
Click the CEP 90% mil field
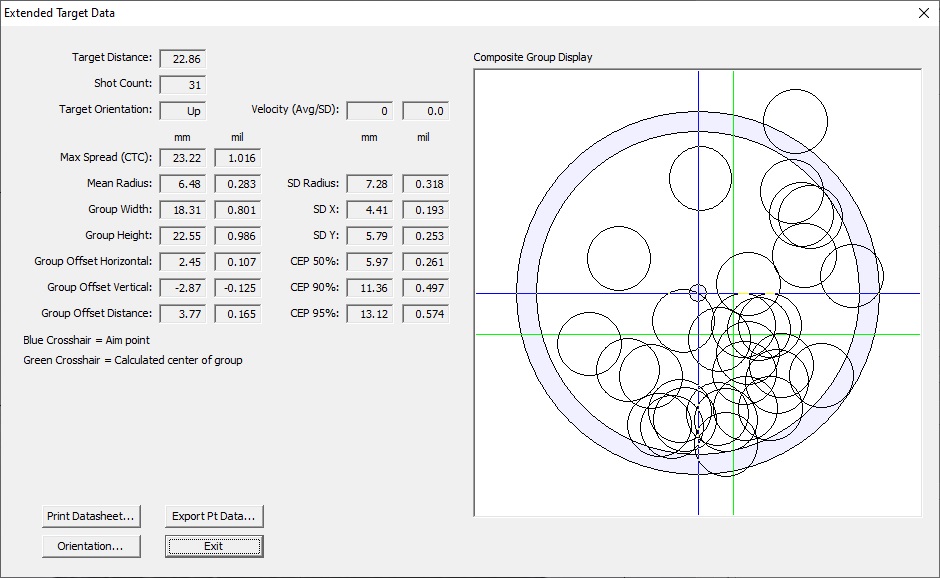pyautogui.click(x=426, y=288)
